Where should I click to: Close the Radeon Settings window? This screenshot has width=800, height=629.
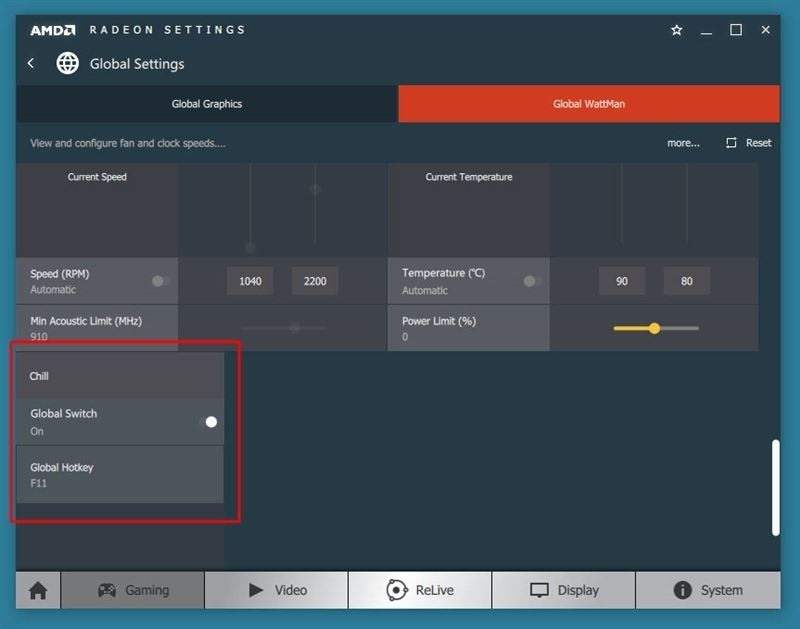[765, 30]
